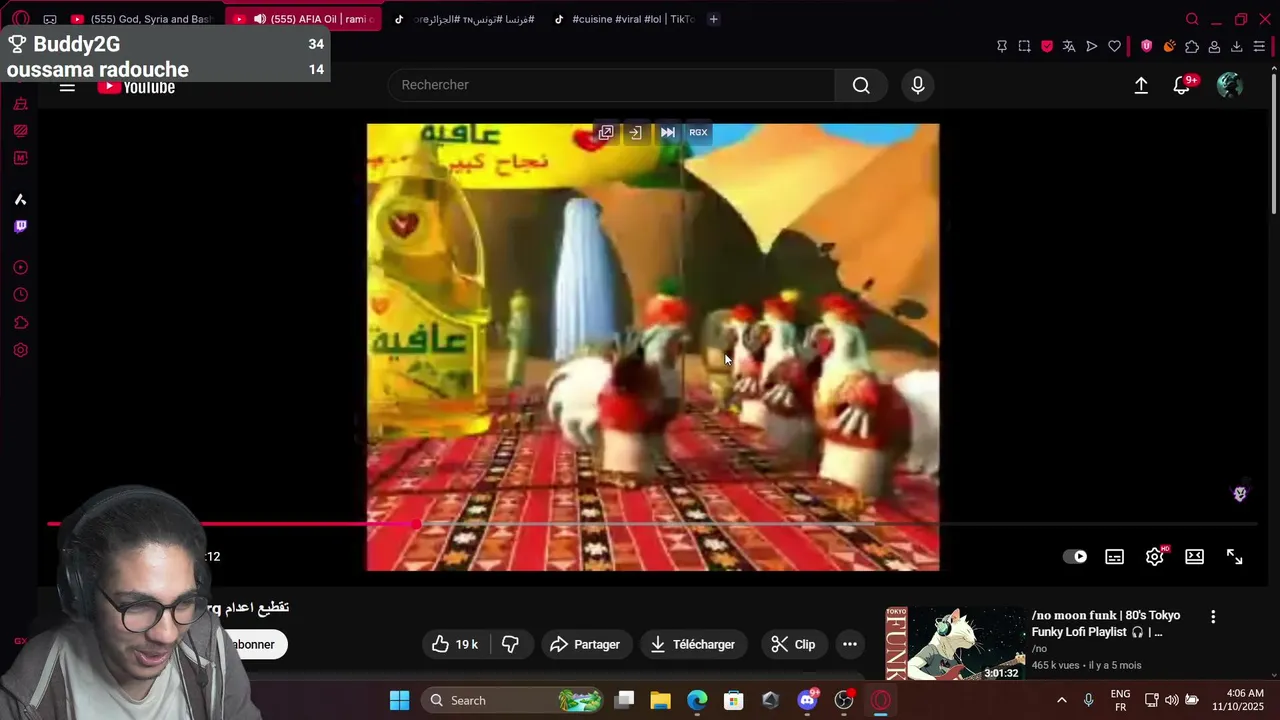
Task: Click the Télécharger download button
Action: coord(693,644)
